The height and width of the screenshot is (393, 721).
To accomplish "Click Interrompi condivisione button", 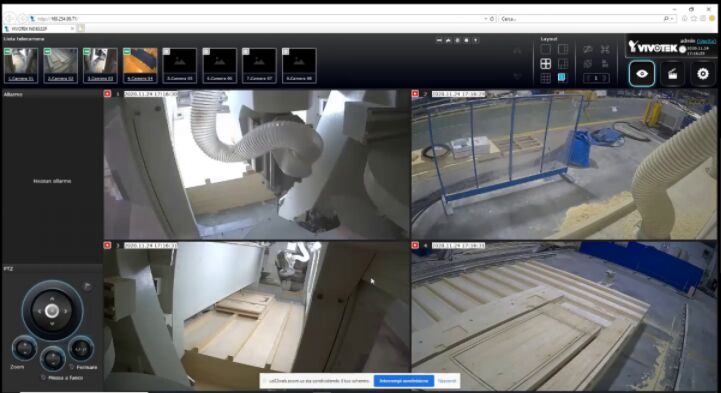I will (403, 381).
